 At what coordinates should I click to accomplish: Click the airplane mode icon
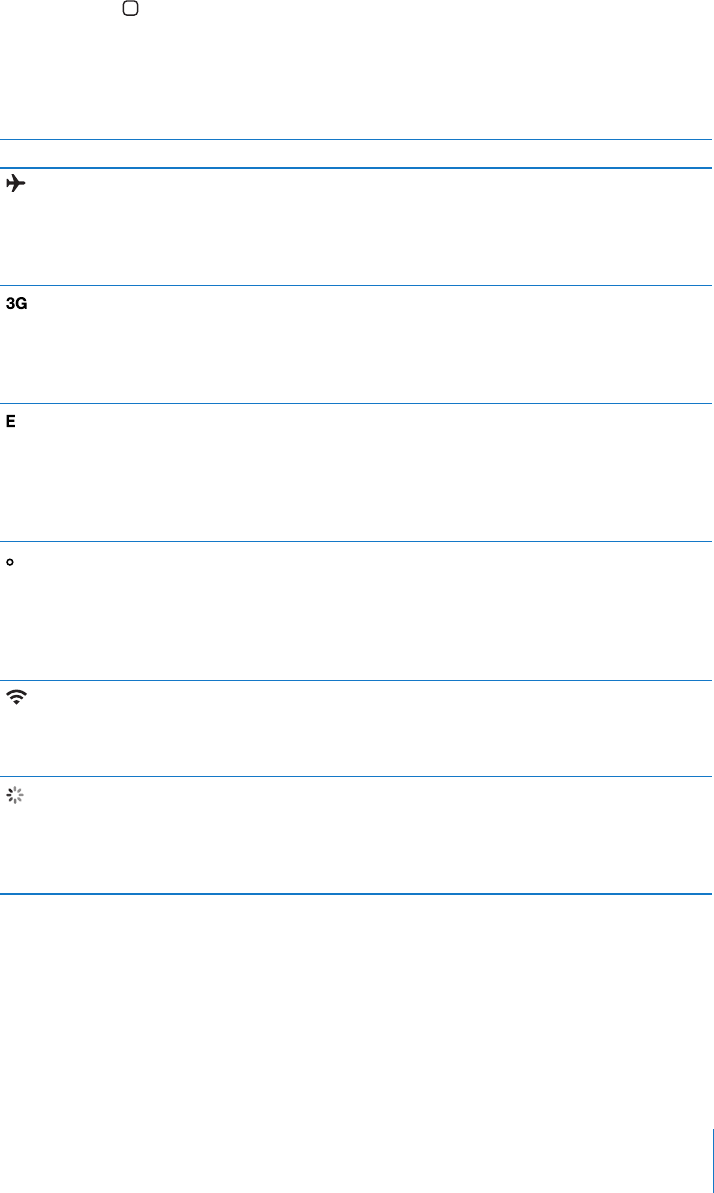(16, 183)
